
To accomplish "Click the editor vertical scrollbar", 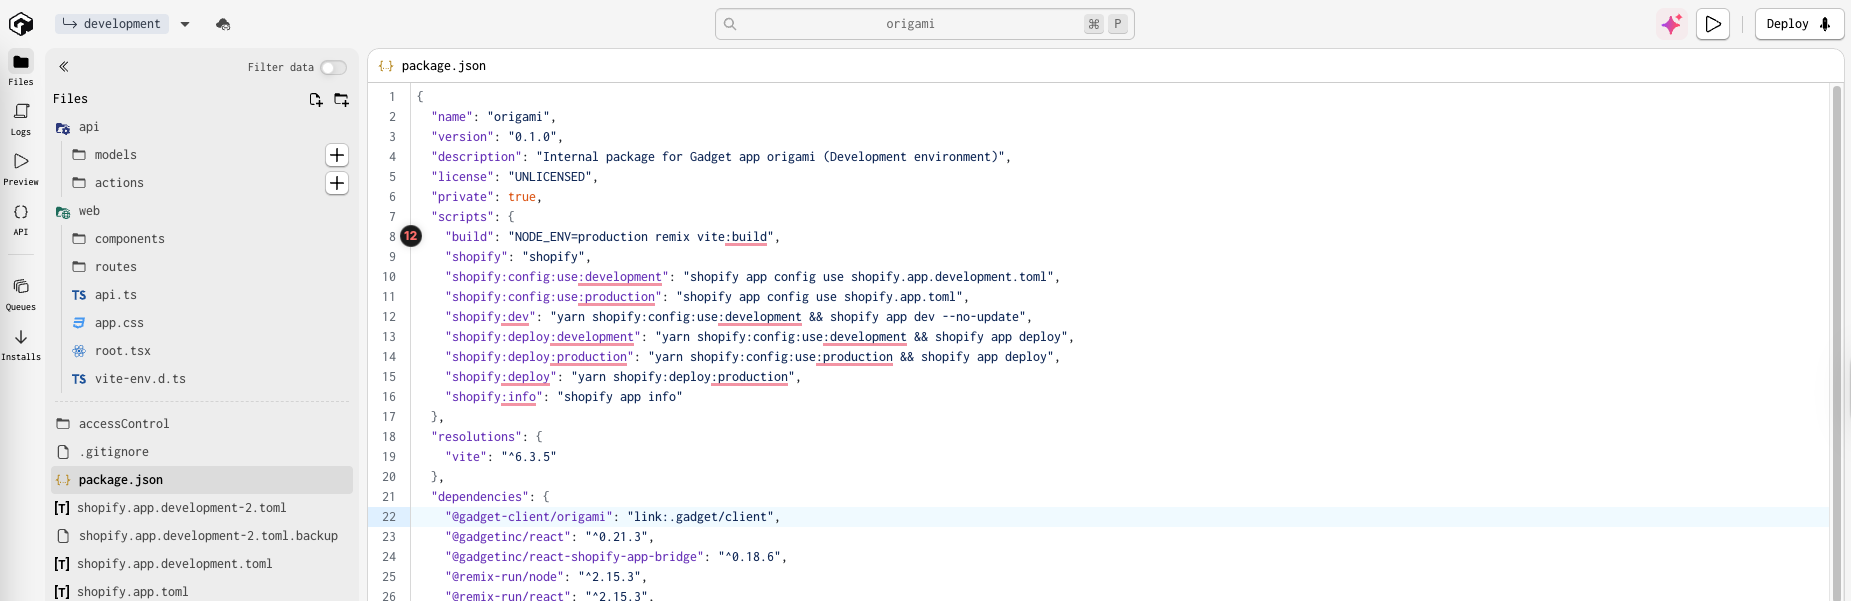I will pos(1836,342).
